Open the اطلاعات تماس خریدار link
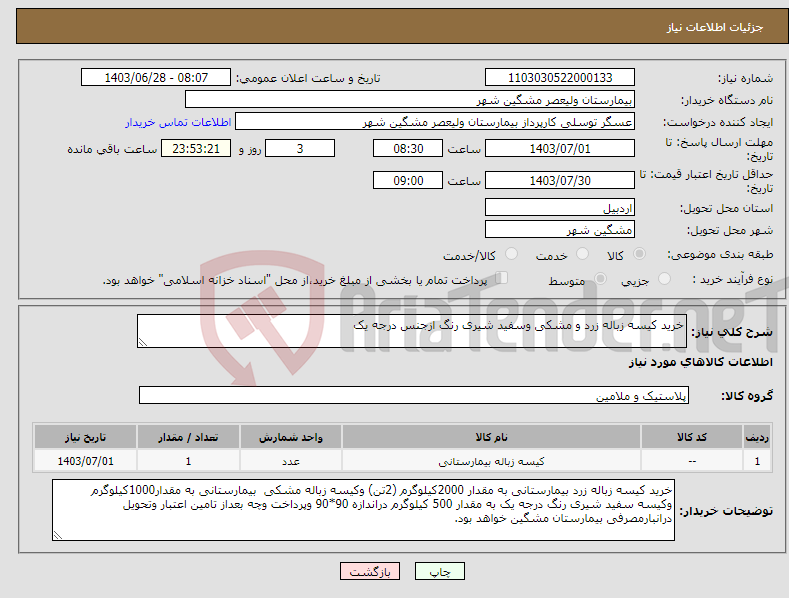This screenshot has width=789, height=598. click(178, 122)
